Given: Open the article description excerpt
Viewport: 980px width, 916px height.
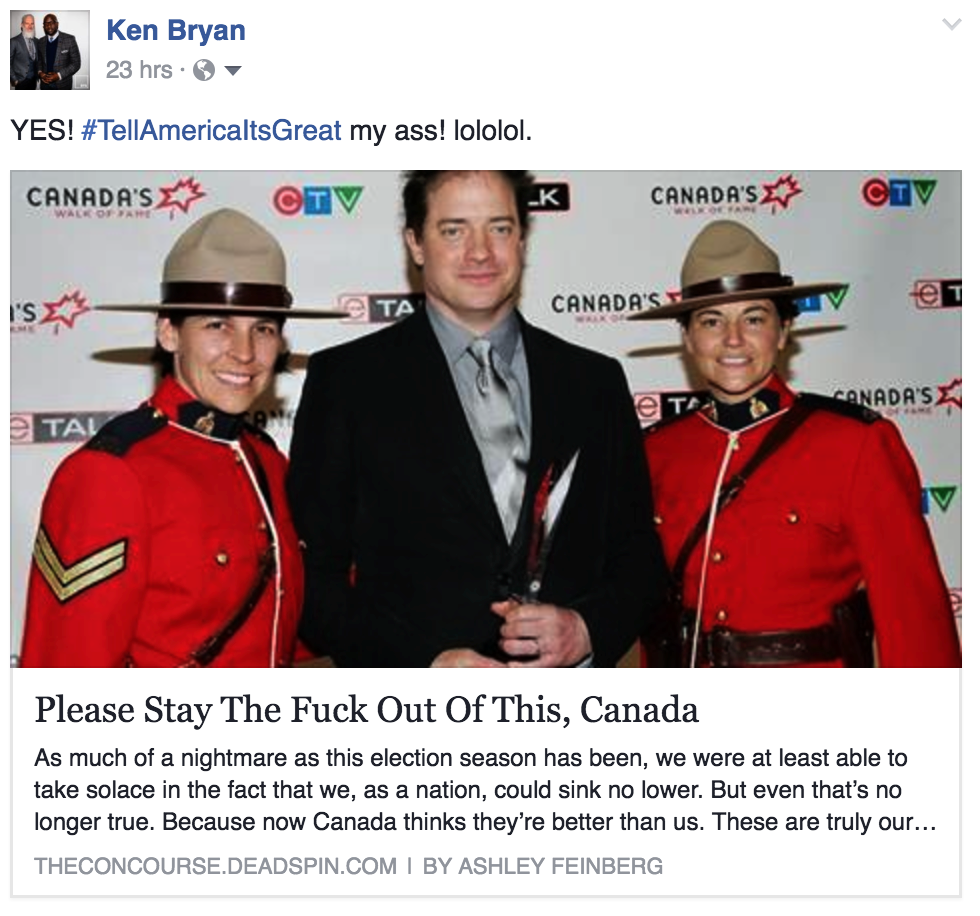Looking at the screenshot, I should [485, 790].
